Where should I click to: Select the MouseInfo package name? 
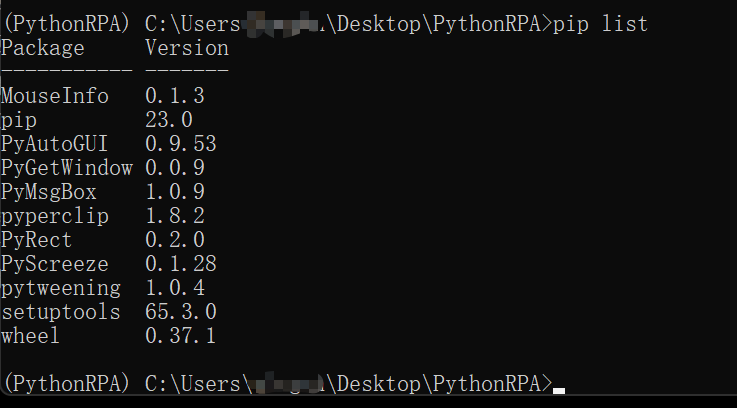point(55,96)
